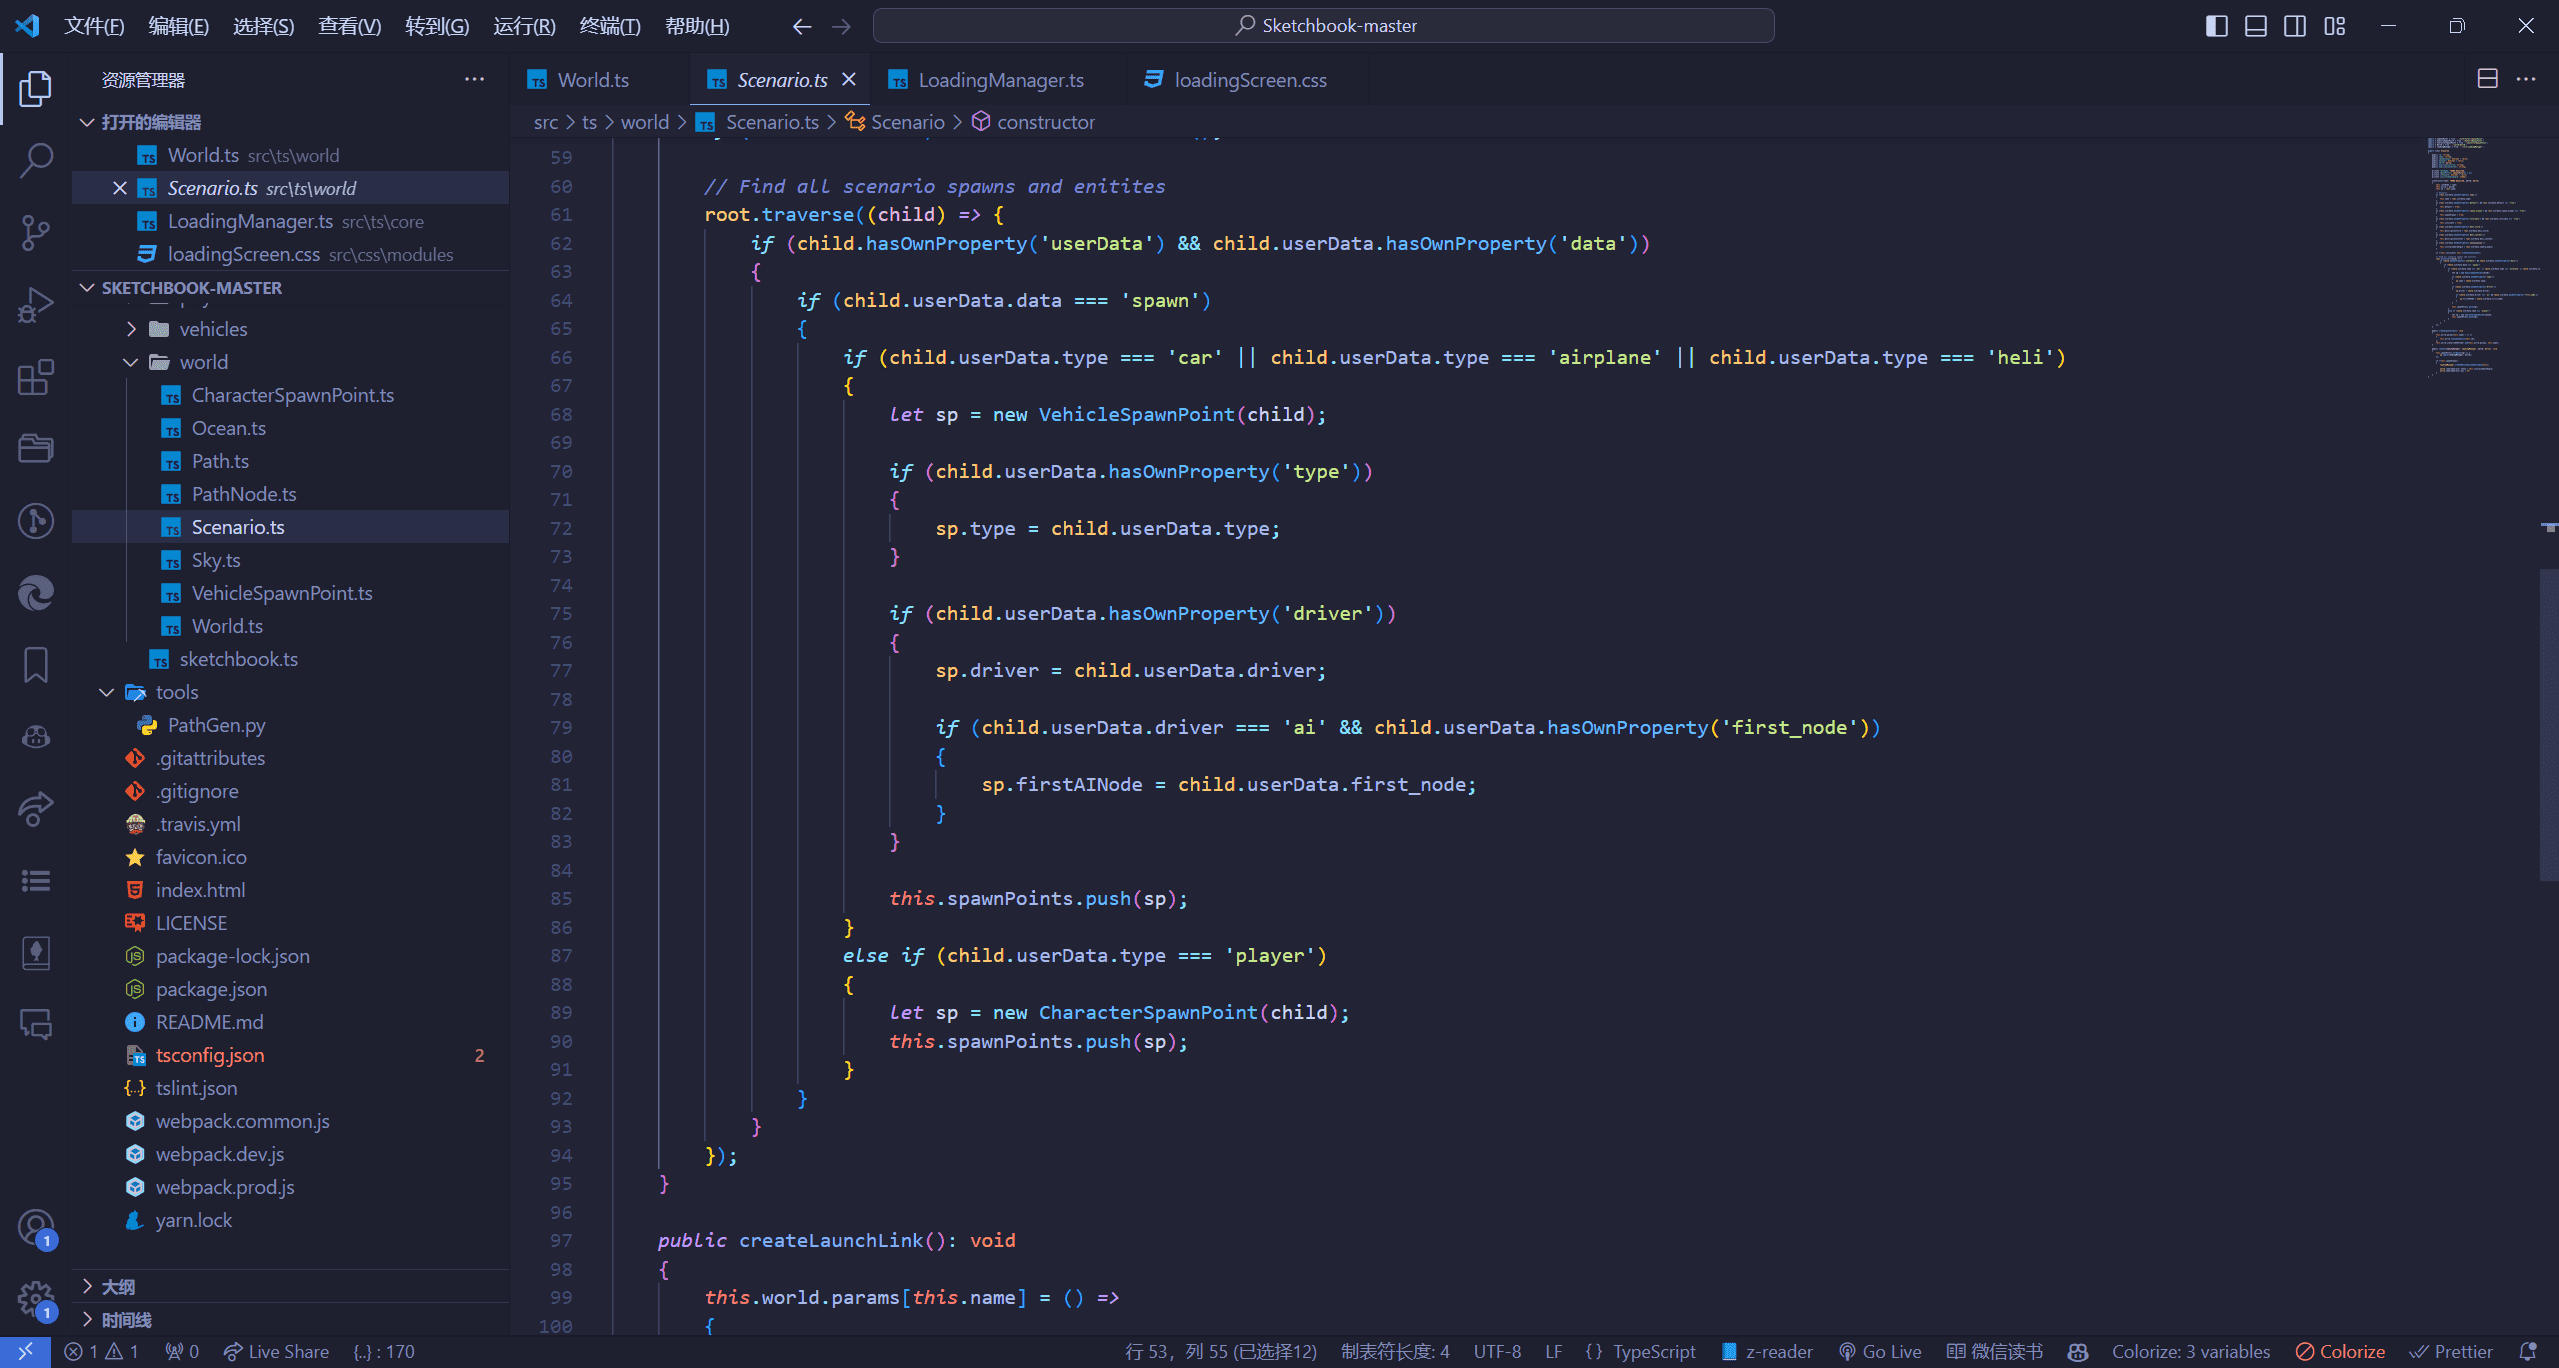The width and height of the screenshot is (2559, 1368).
Task: Click the editor vertical scrollbar
Action: coord(2549,726)
